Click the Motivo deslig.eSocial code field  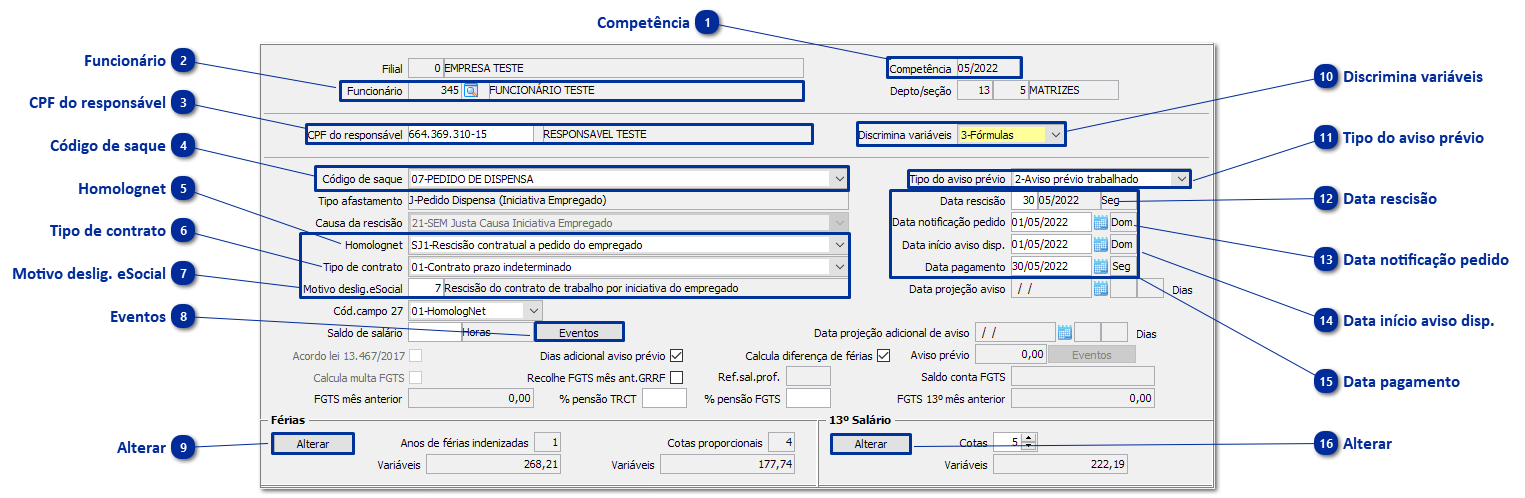425,288
